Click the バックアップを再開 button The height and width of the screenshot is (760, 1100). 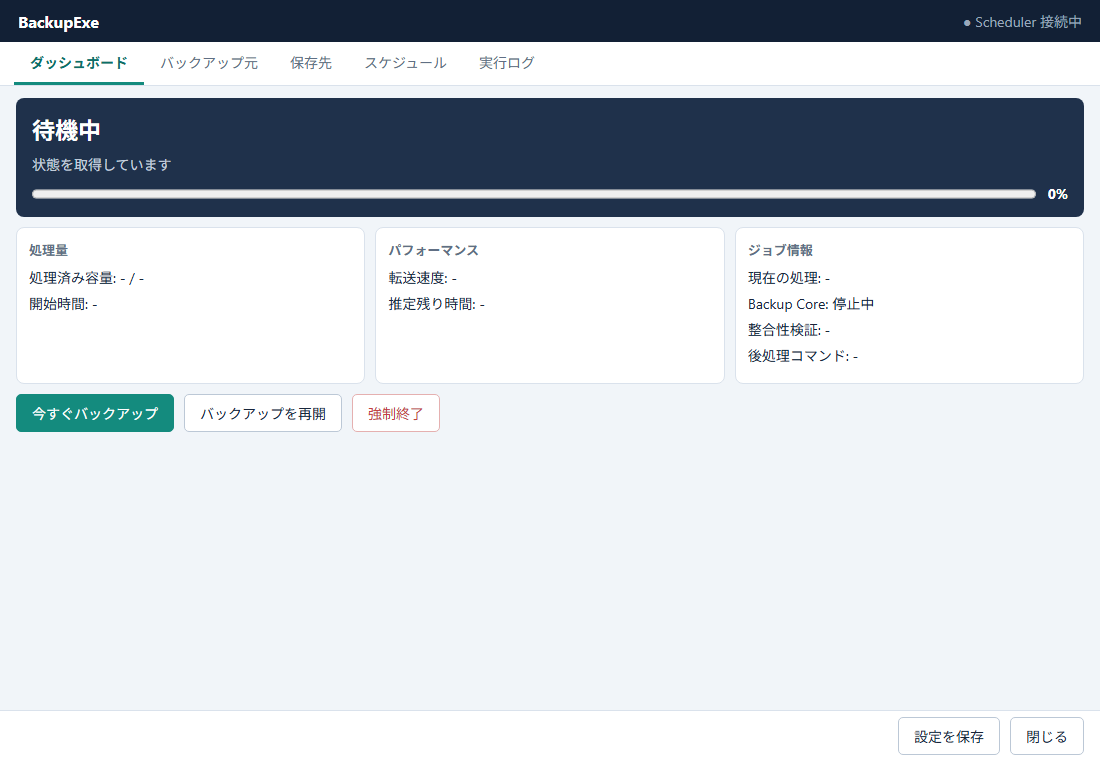pos(263,413)
